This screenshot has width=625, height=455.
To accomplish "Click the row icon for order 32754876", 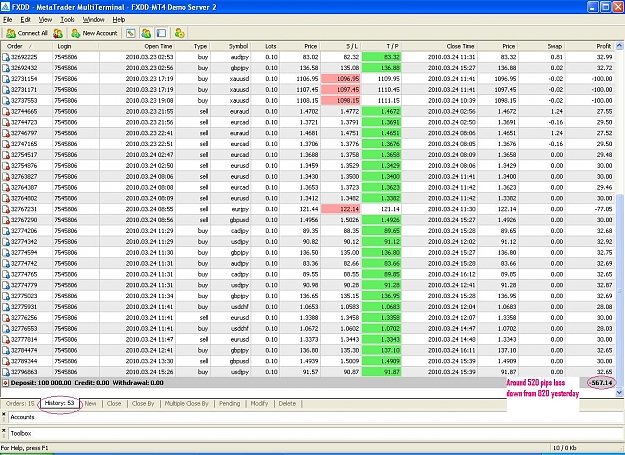I will coord(6,166).
